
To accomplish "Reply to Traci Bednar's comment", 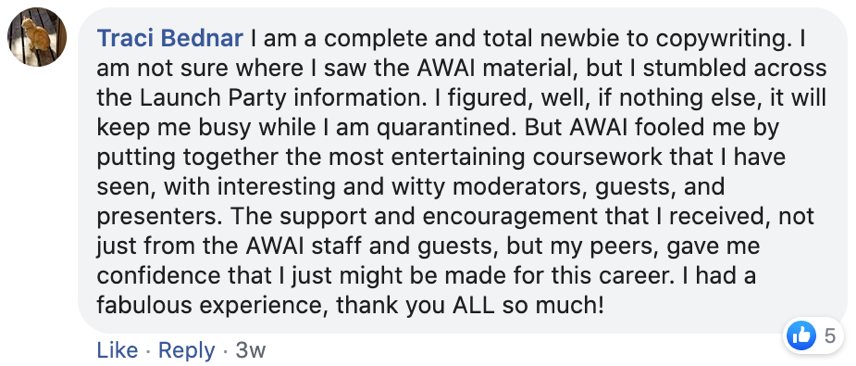I will coord(186,350).
